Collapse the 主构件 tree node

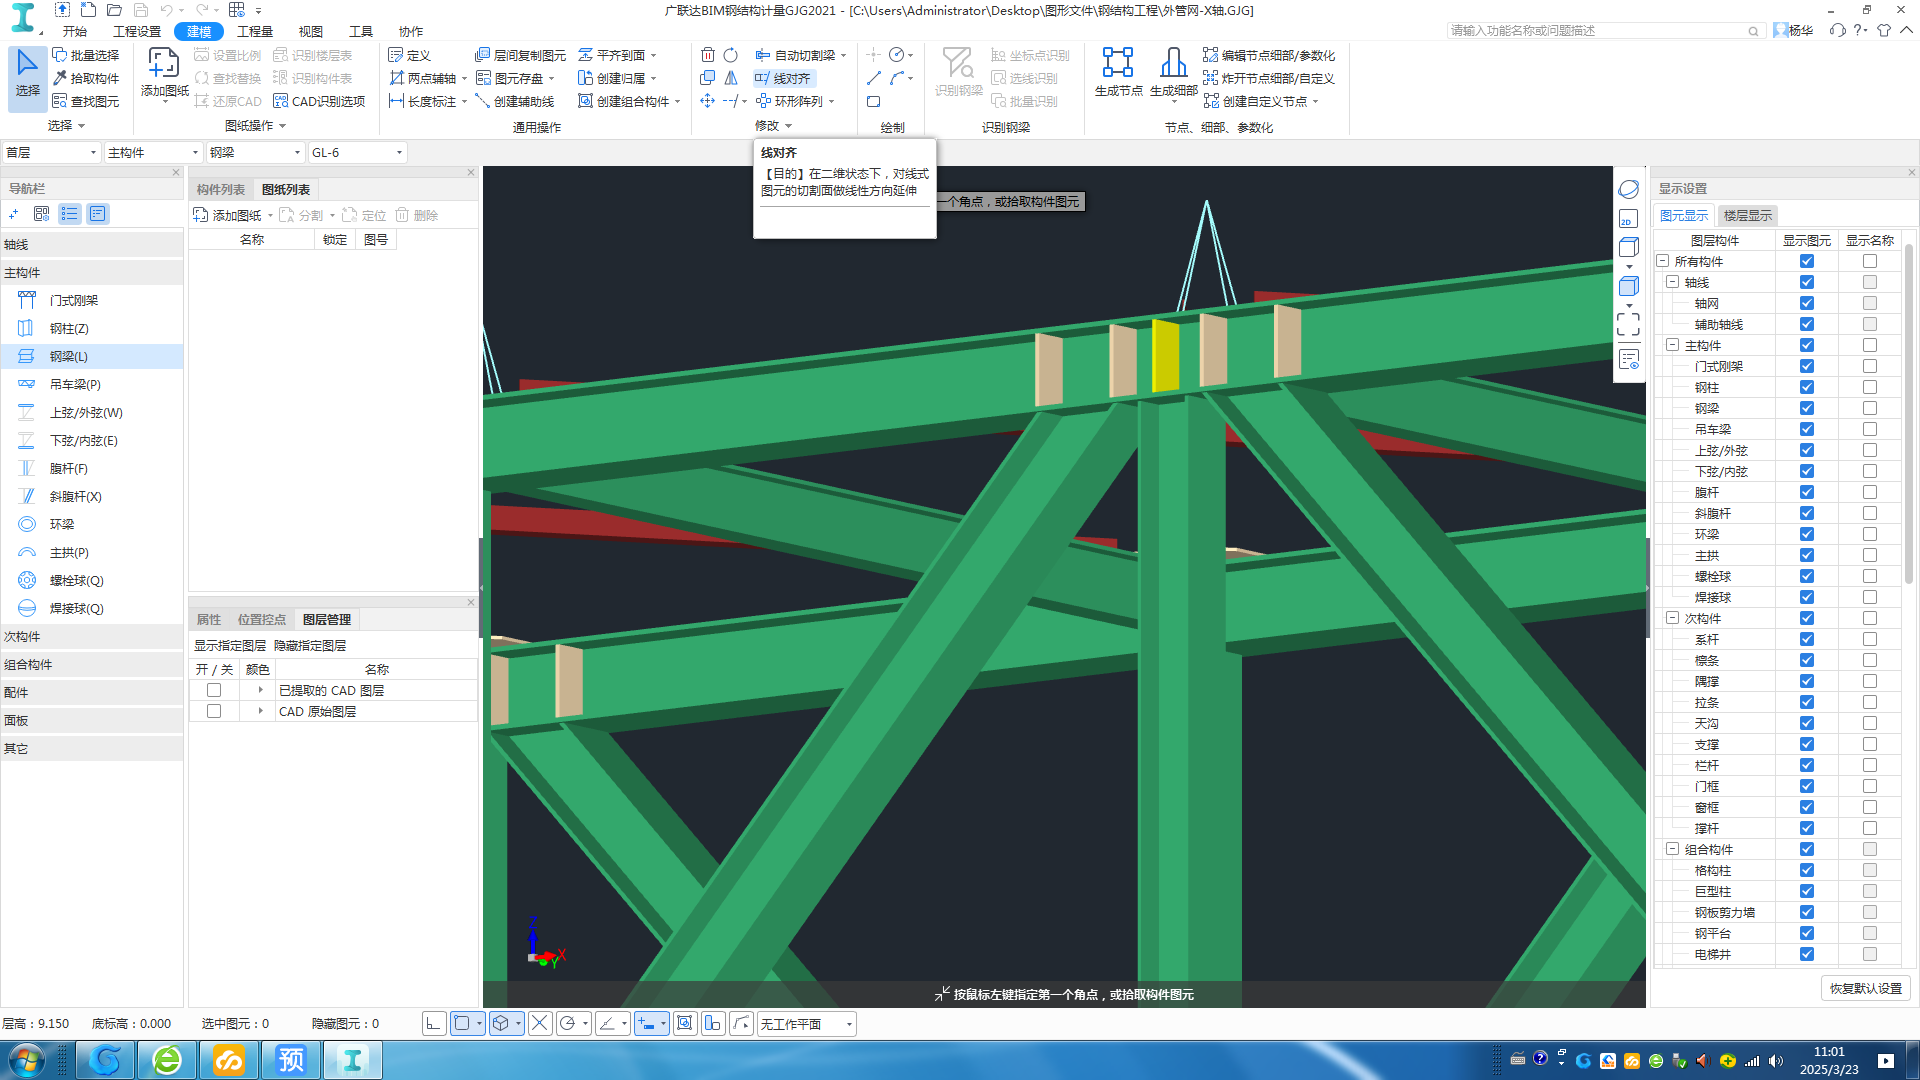pos(1672,345)
